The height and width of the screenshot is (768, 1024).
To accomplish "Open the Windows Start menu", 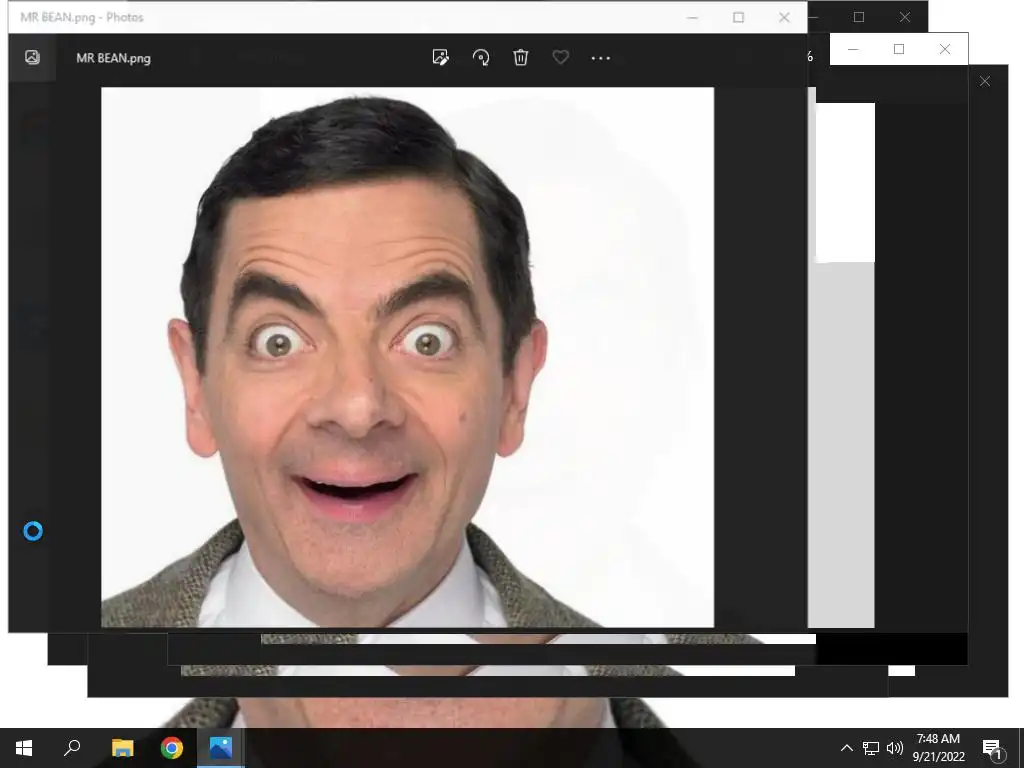I will pos(24,748).
